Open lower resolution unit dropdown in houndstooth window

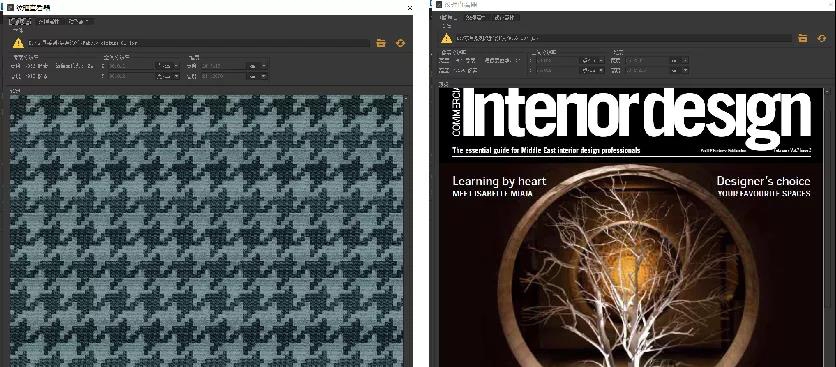coord(168,76)
